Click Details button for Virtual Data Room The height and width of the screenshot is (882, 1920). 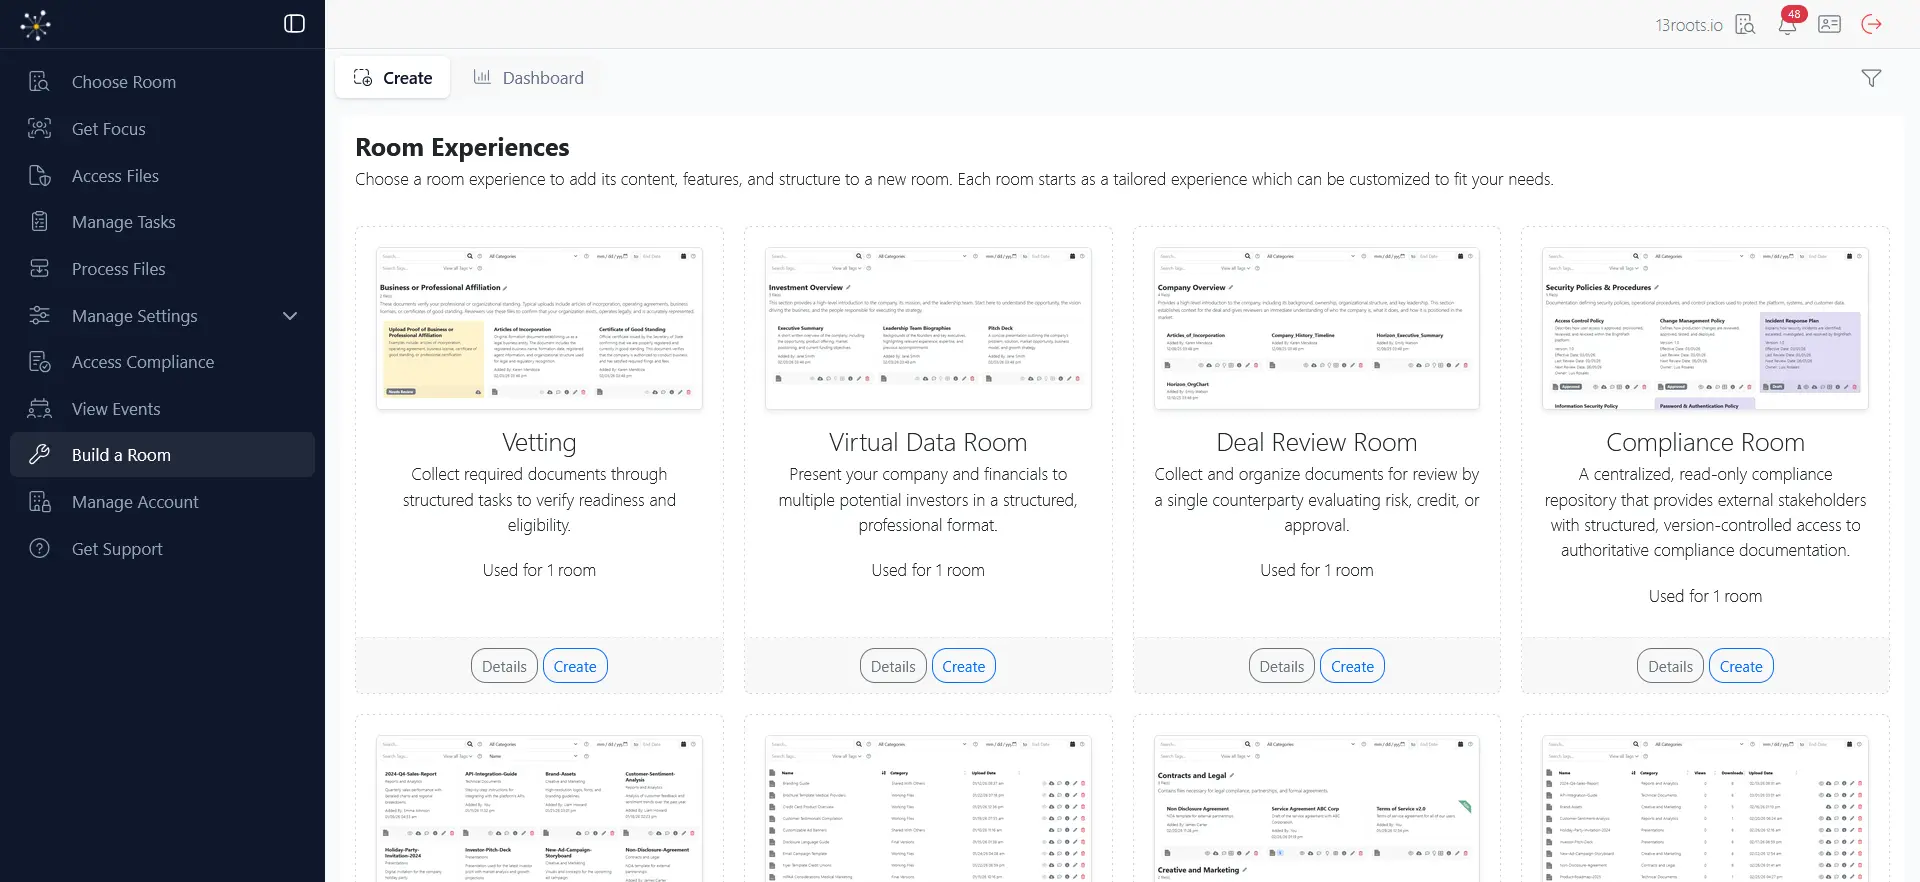pos(893,667)
